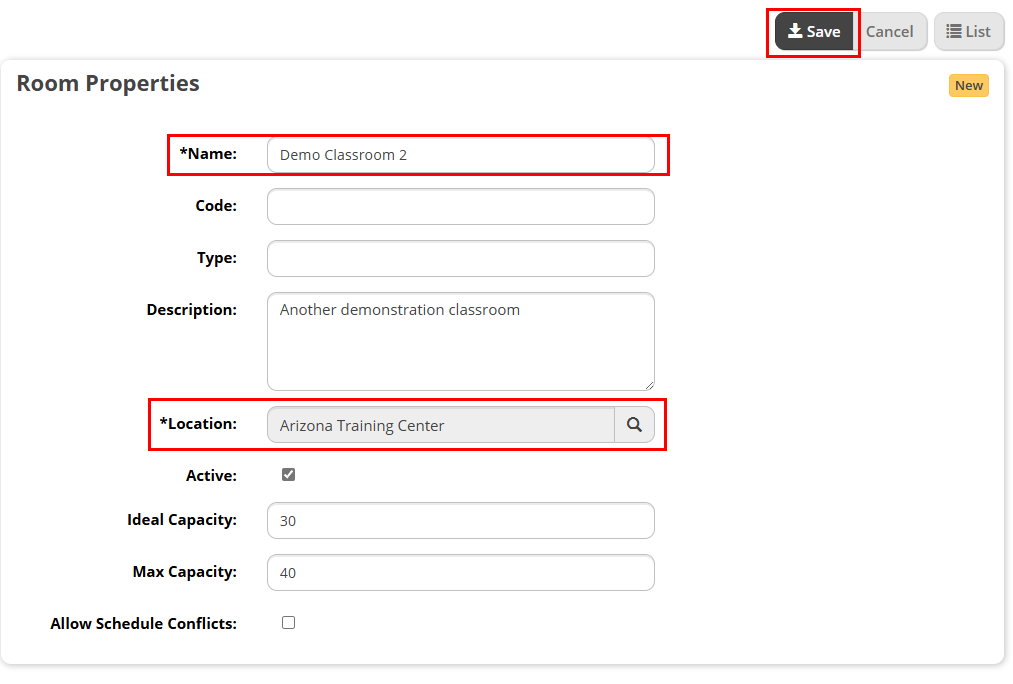Image resolution: width=1013 pixels, height=684 pixels.
Task: Click the Location search magnifier icon
Action: pos(634,425)
